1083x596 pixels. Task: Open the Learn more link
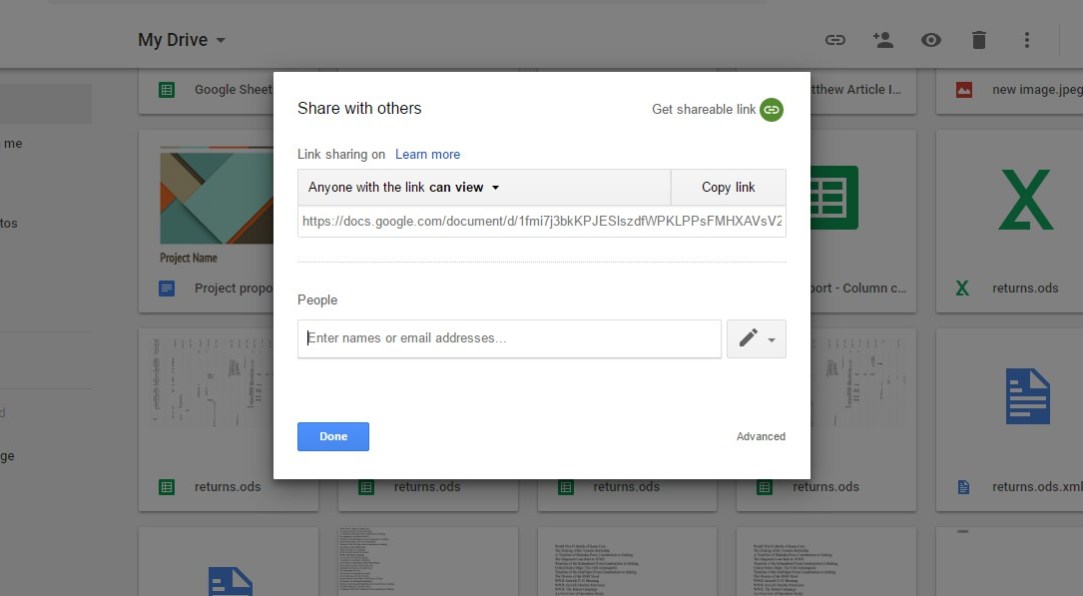click(427, 154)
